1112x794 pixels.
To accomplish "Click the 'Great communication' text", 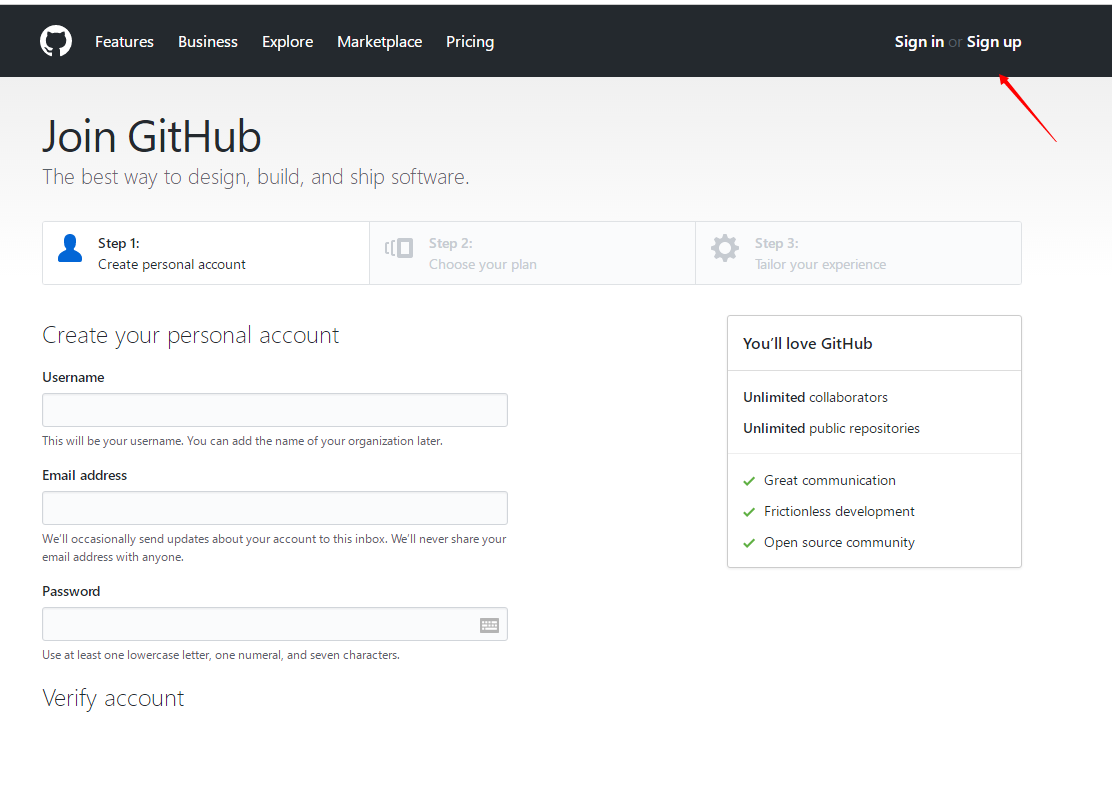I will pos(830,481).
